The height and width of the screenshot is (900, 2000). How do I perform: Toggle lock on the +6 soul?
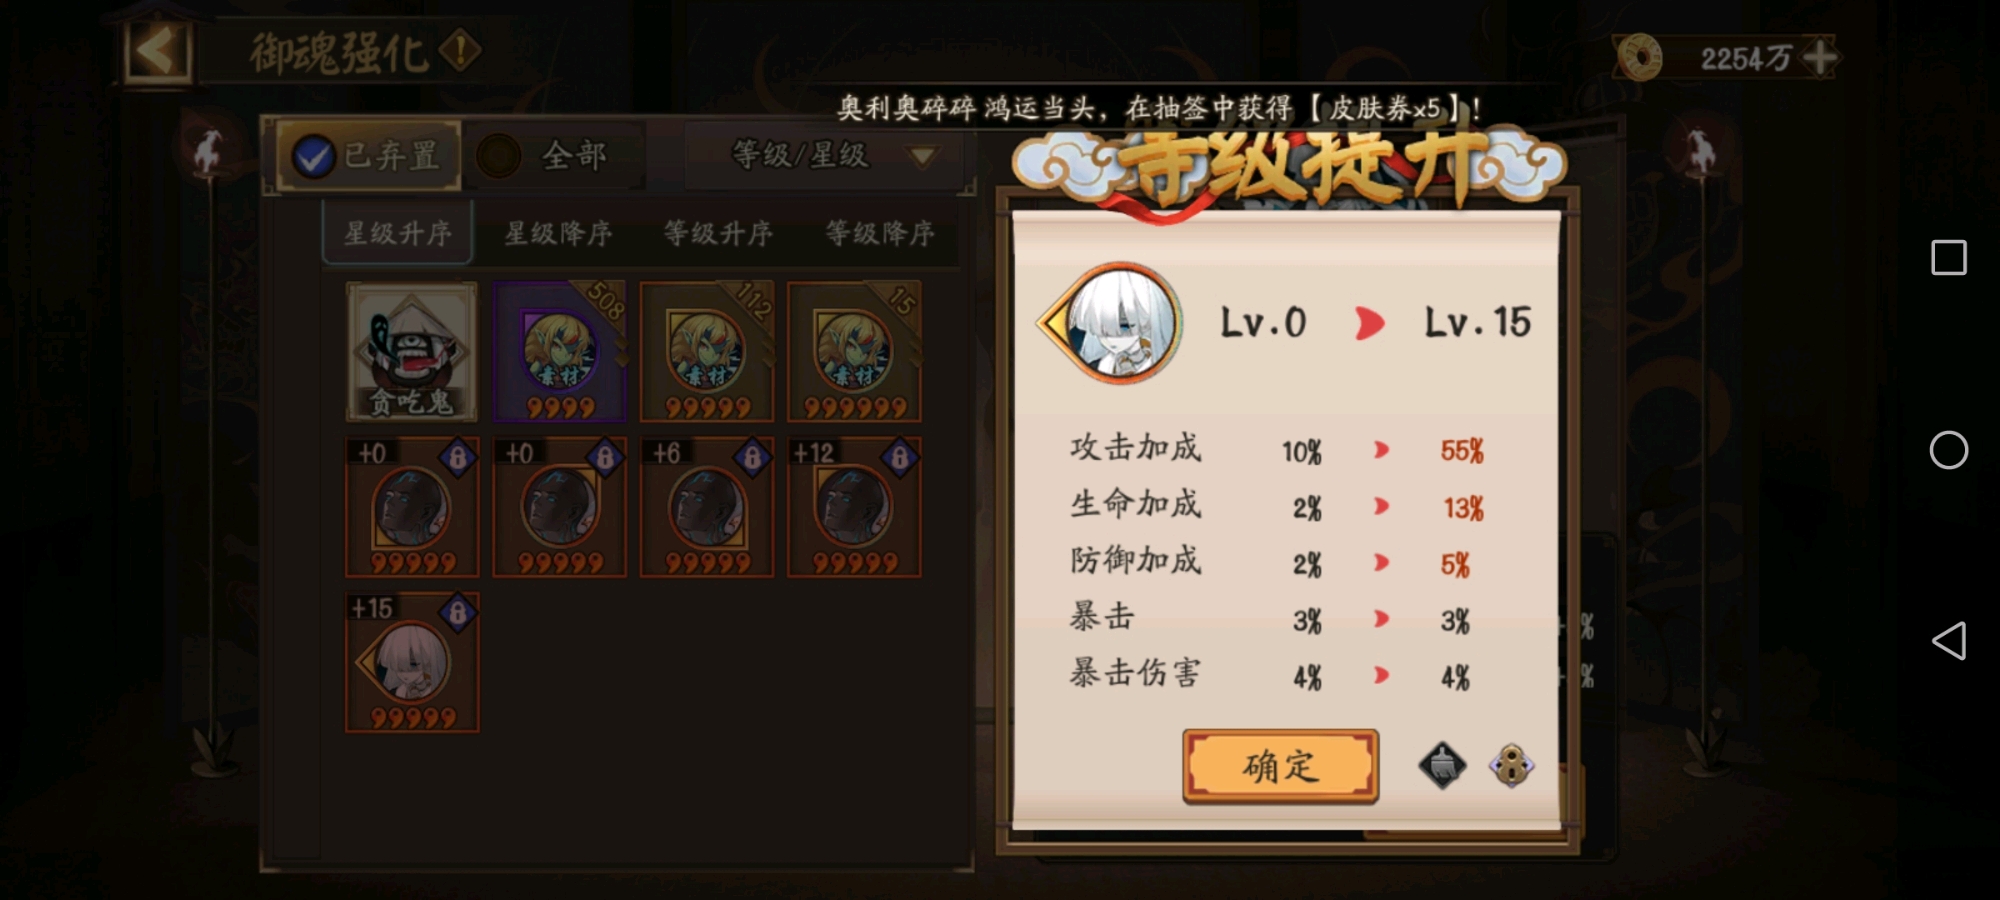[x=752, y=457]
